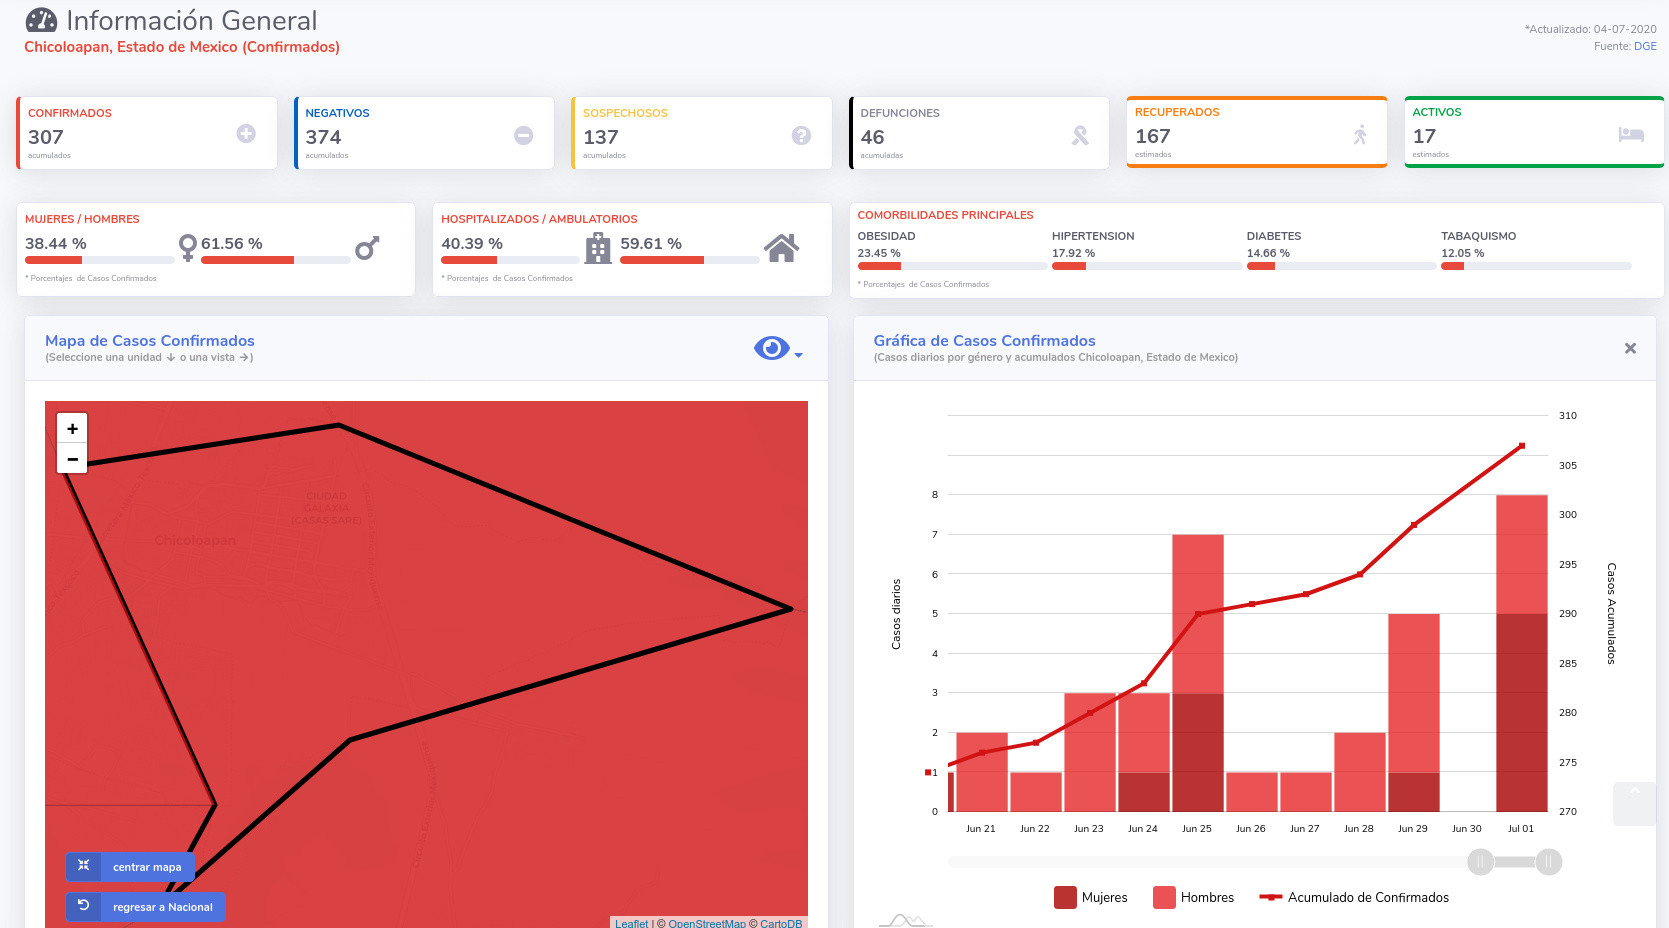Click the scroll-to-top chevron button
This screenshot has width=1669, height=928.
tap(1635, 803)
